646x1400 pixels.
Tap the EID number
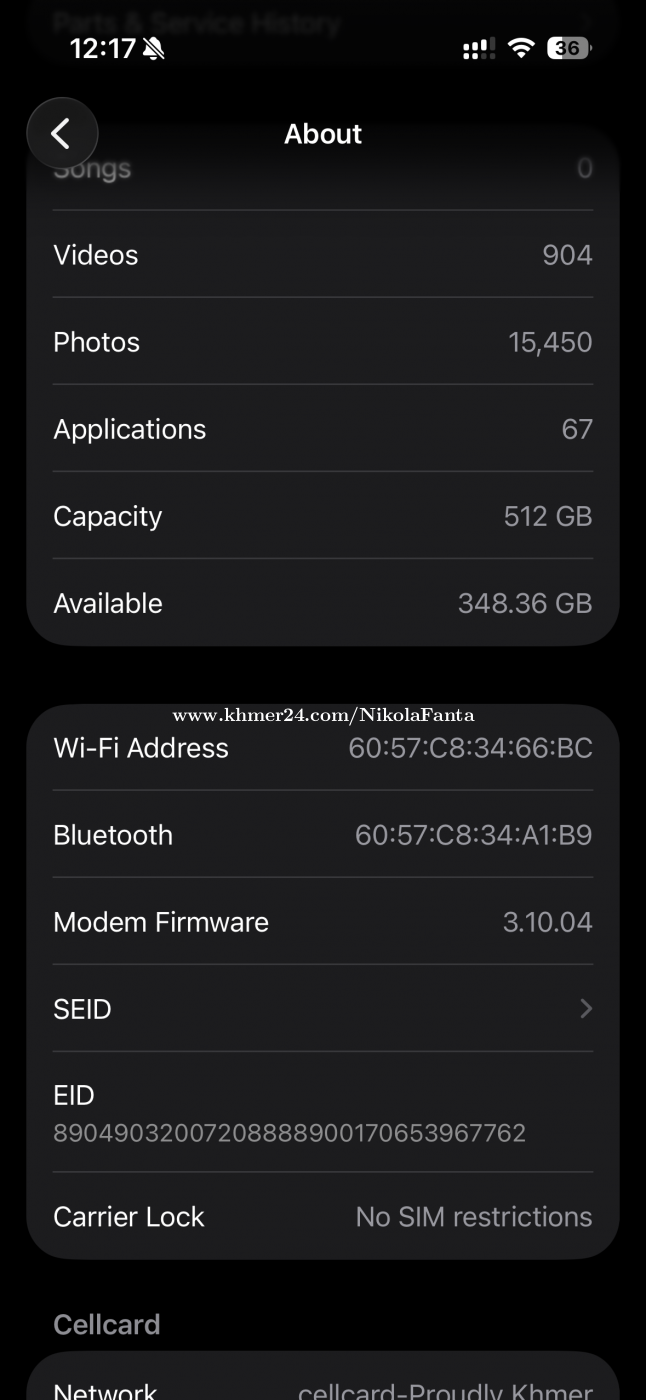289,1133
